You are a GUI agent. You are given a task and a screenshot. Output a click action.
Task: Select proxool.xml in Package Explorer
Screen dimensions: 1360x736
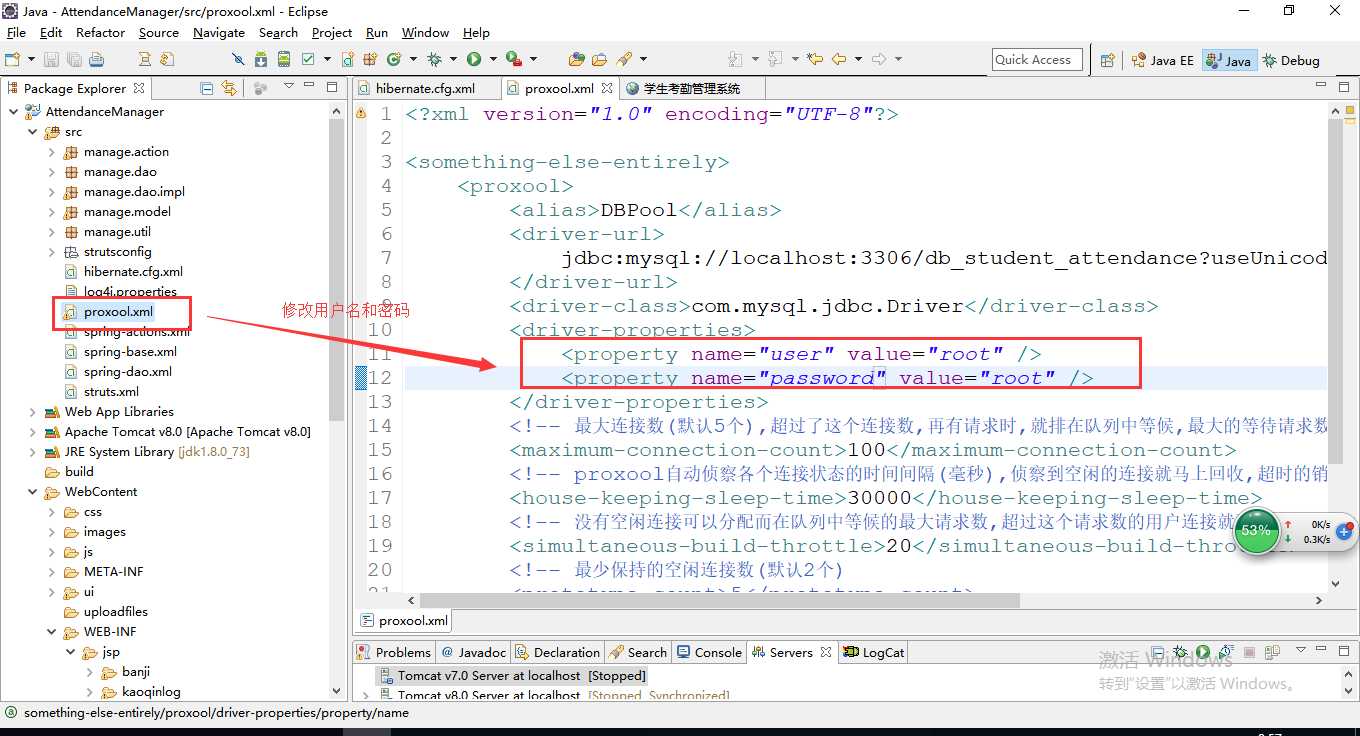(118, 312)
